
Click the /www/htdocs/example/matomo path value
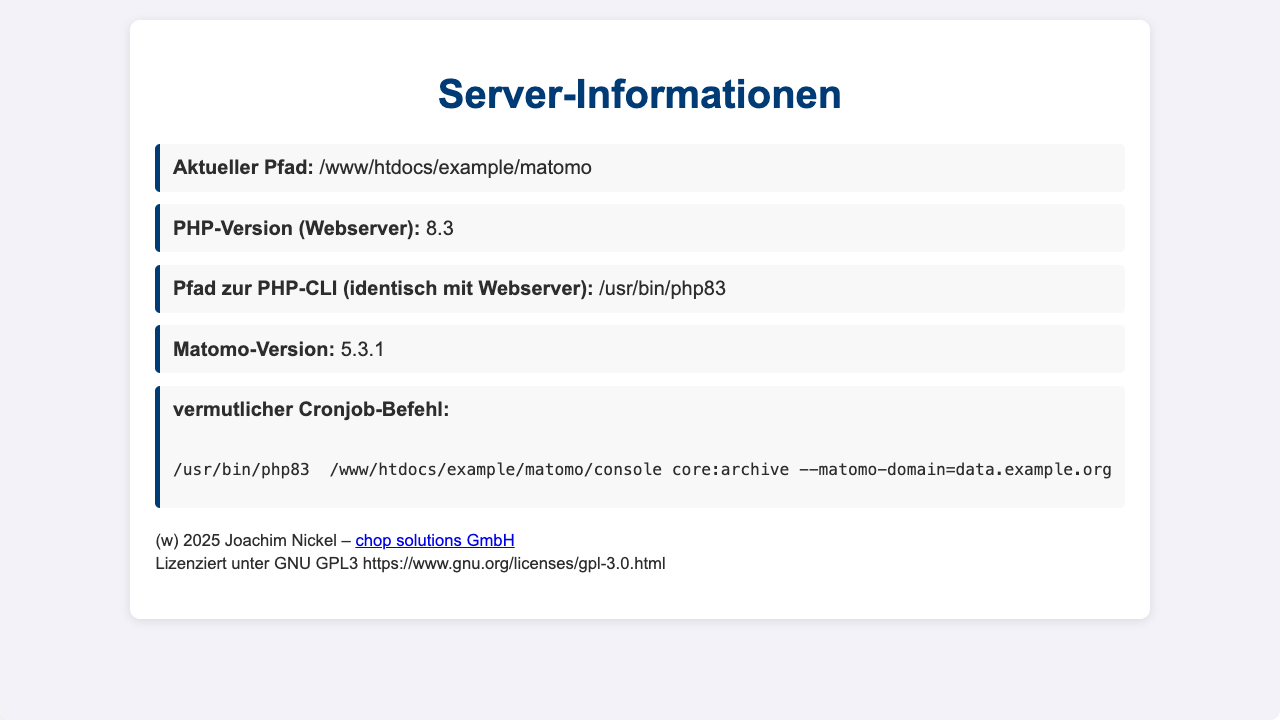pos(455,168)
